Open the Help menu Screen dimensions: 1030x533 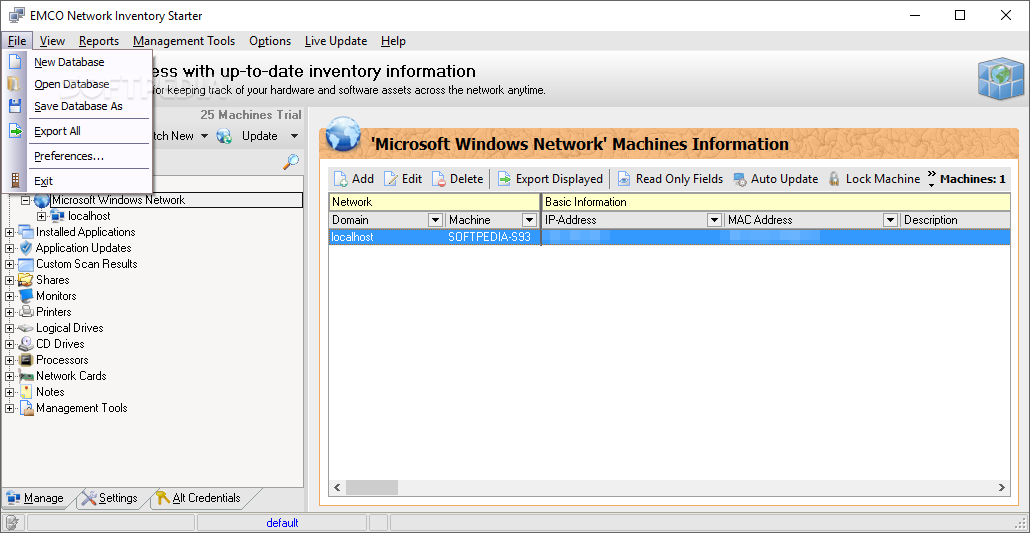[393, 41]
